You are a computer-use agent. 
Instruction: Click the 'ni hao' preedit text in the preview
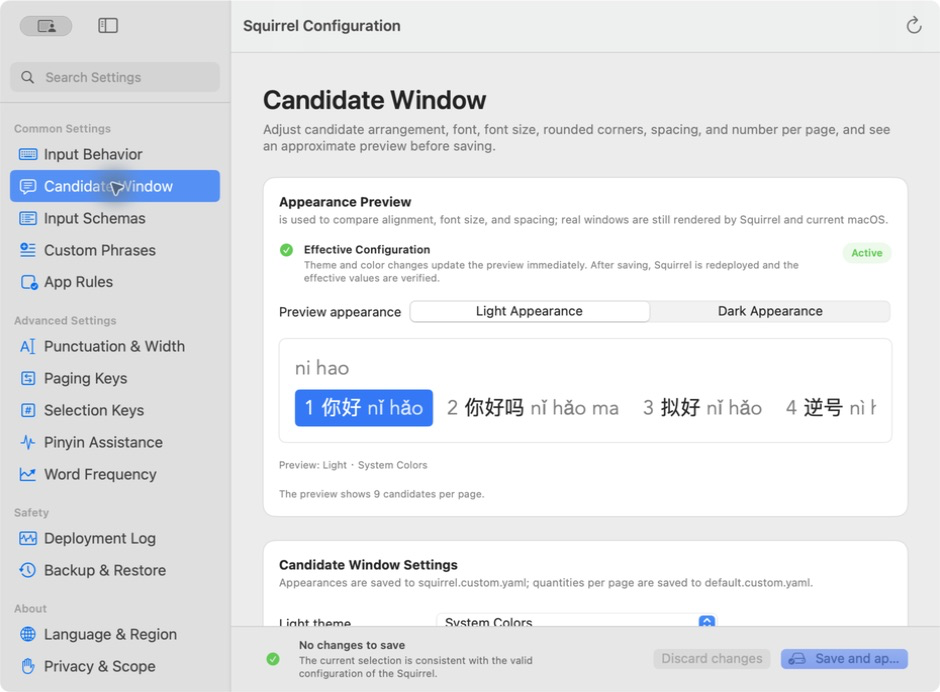click(322, 368)
